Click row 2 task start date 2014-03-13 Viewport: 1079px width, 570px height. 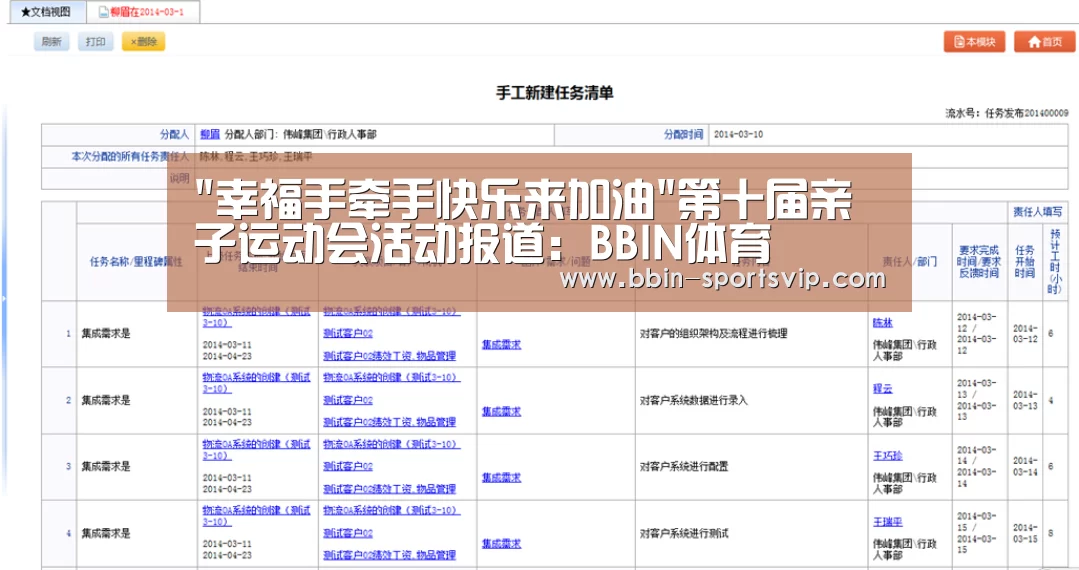1025,400
